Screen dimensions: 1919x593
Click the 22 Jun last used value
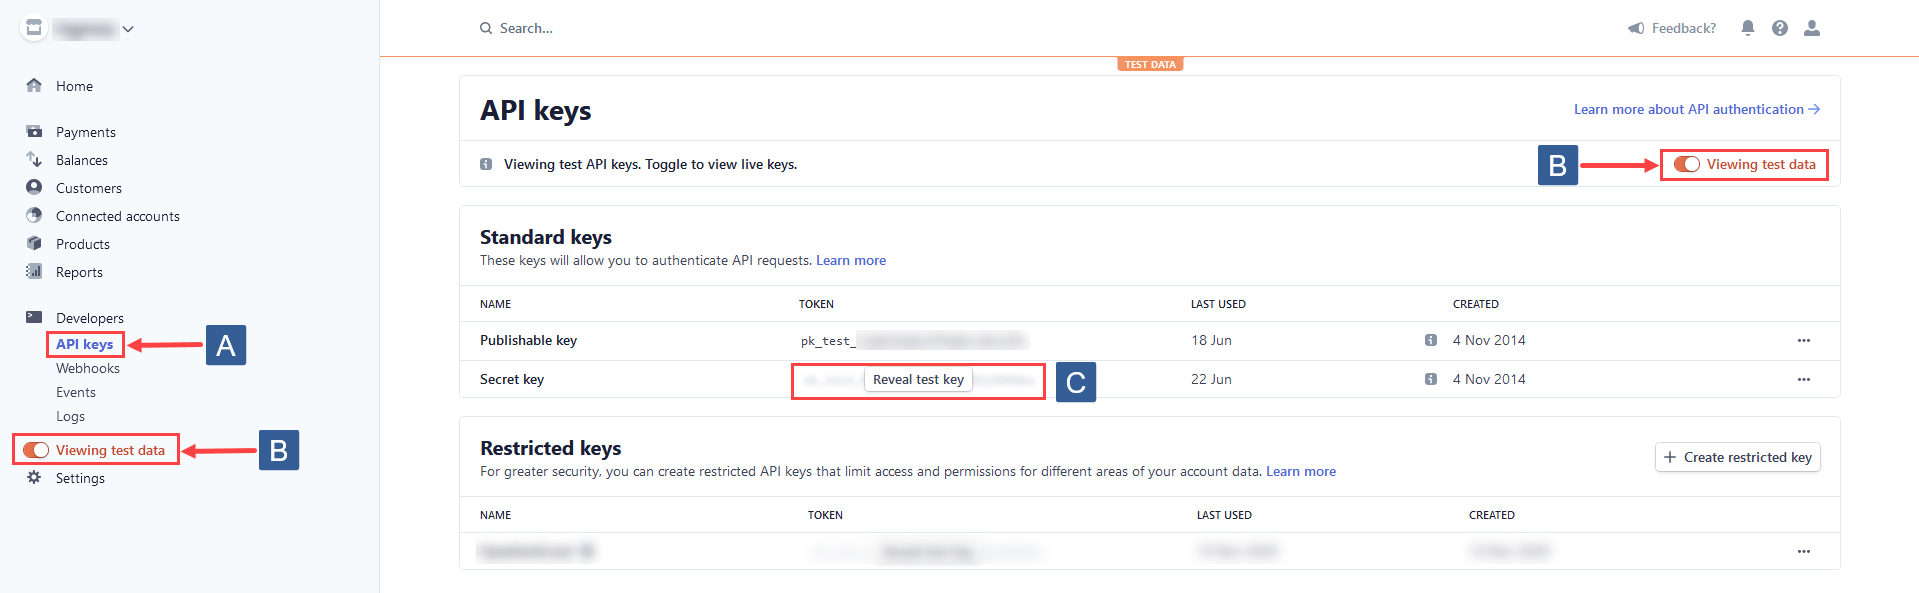coord(1211,379)
